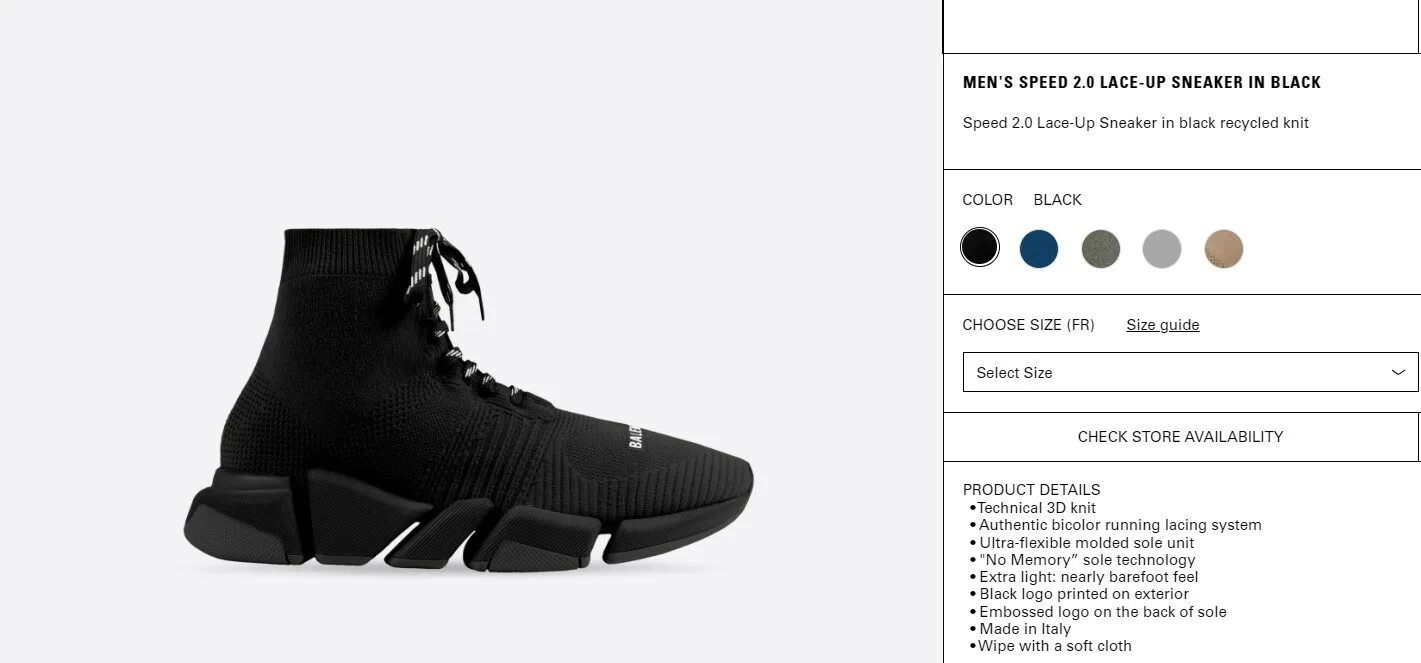Open the Select Size dropdown
Screen dimensions: 1421x663
(x=1190, y=372)
